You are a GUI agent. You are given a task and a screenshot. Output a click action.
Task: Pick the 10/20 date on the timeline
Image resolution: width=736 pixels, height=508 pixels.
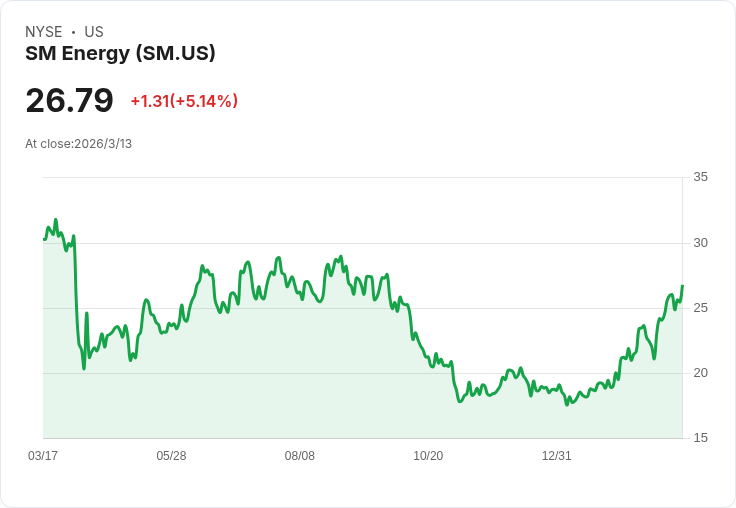coord(428,456)
